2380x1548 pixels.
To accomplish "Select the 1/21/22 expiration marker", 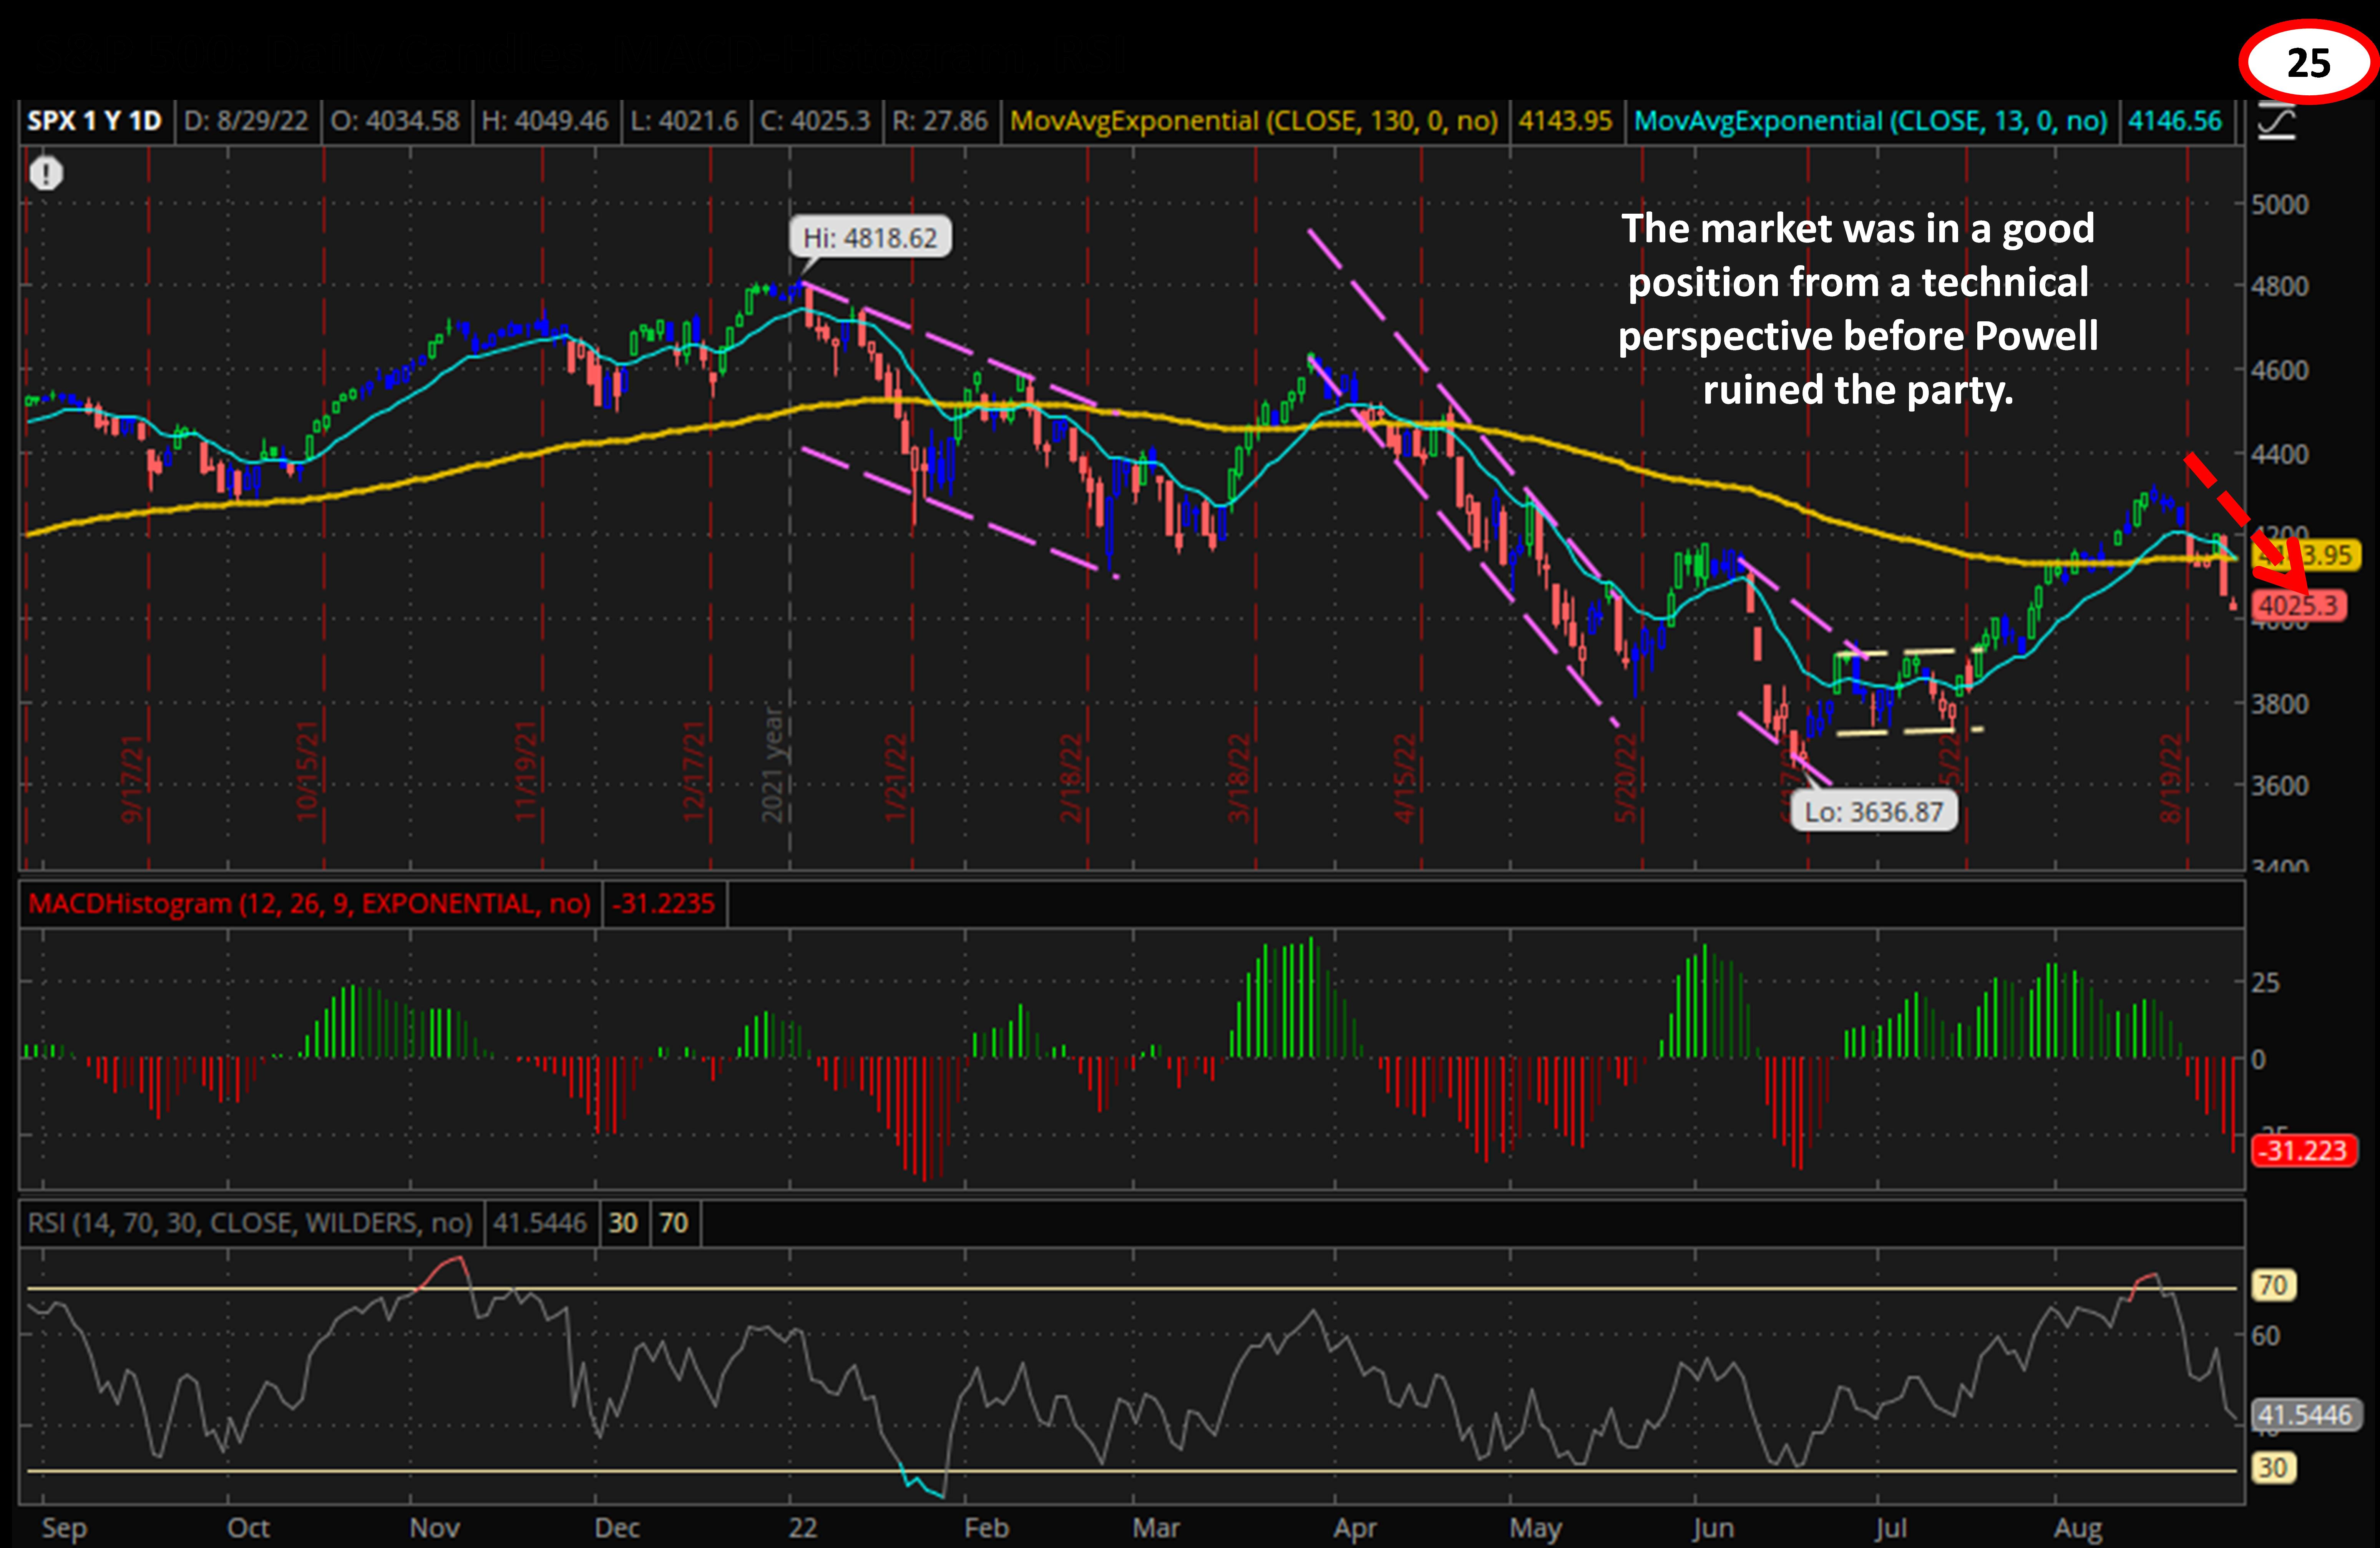I will 896,778.
